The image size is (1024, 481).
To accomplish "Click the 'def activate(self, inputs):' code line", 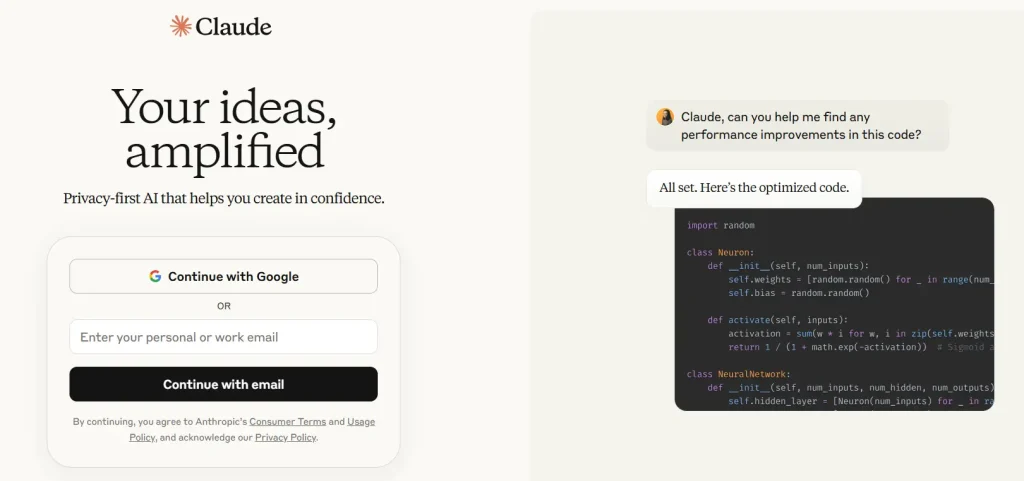I will pos(777,320).
